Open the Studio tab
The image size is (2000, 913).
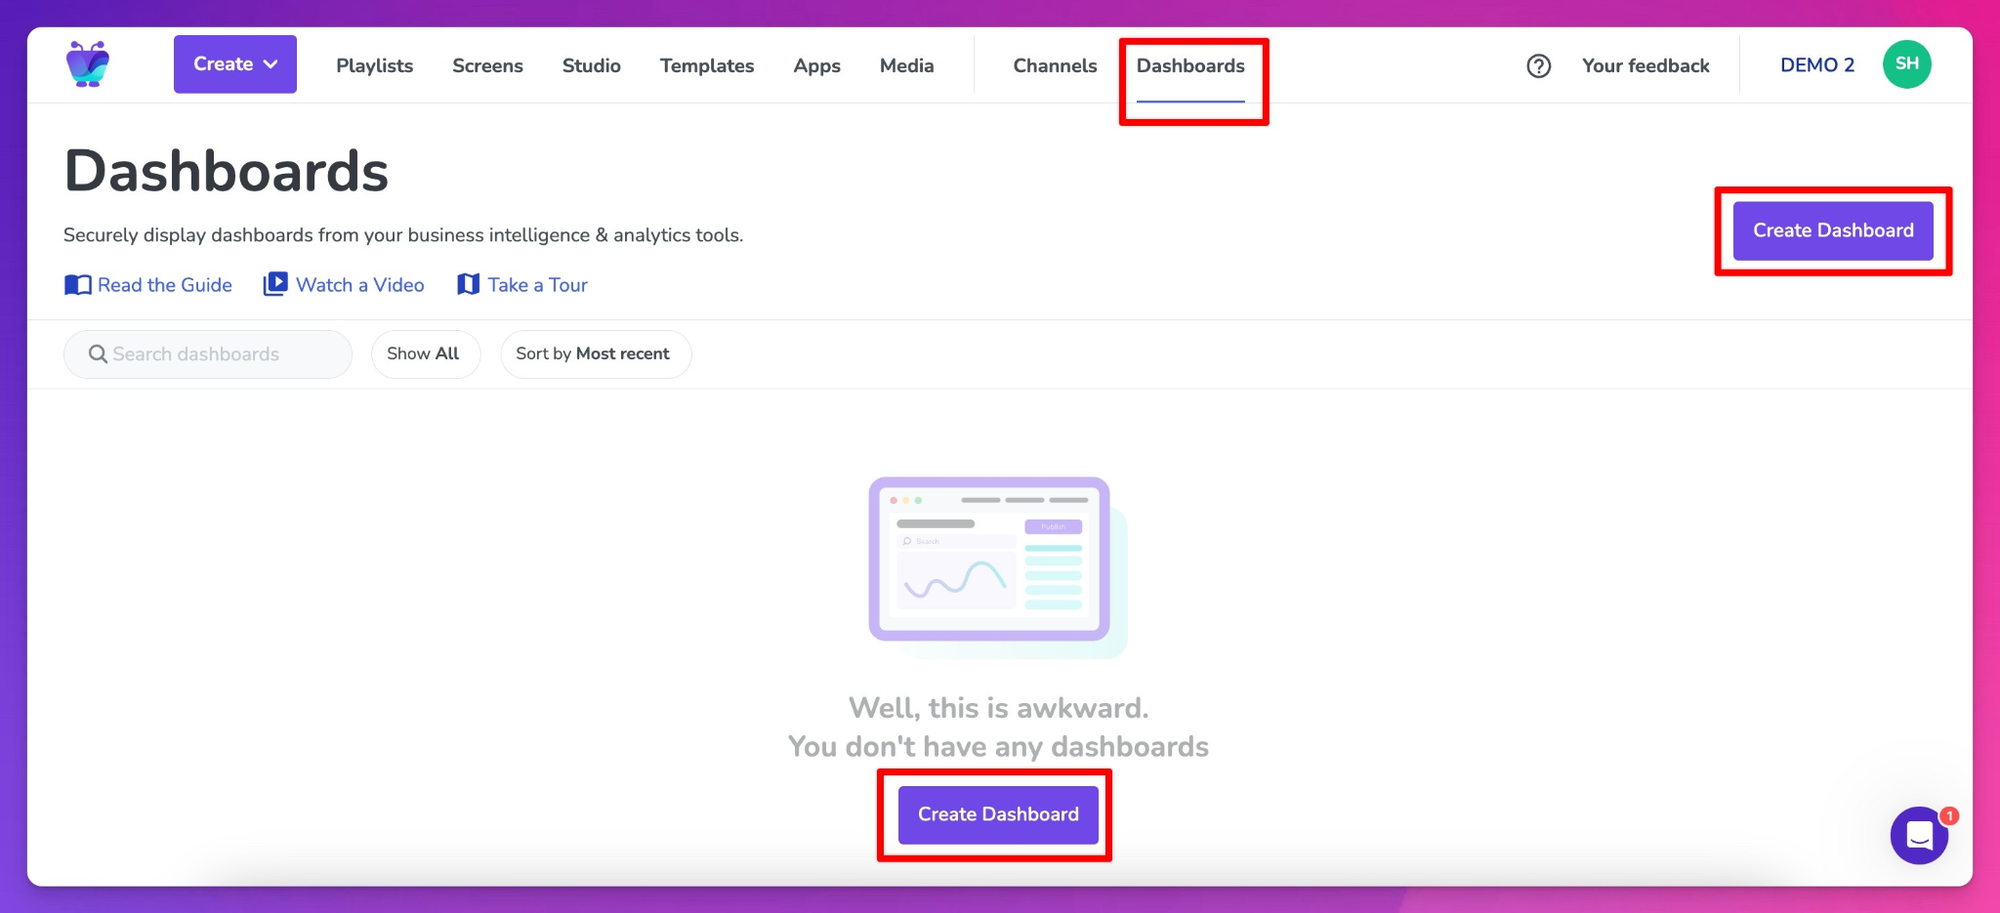591,66
